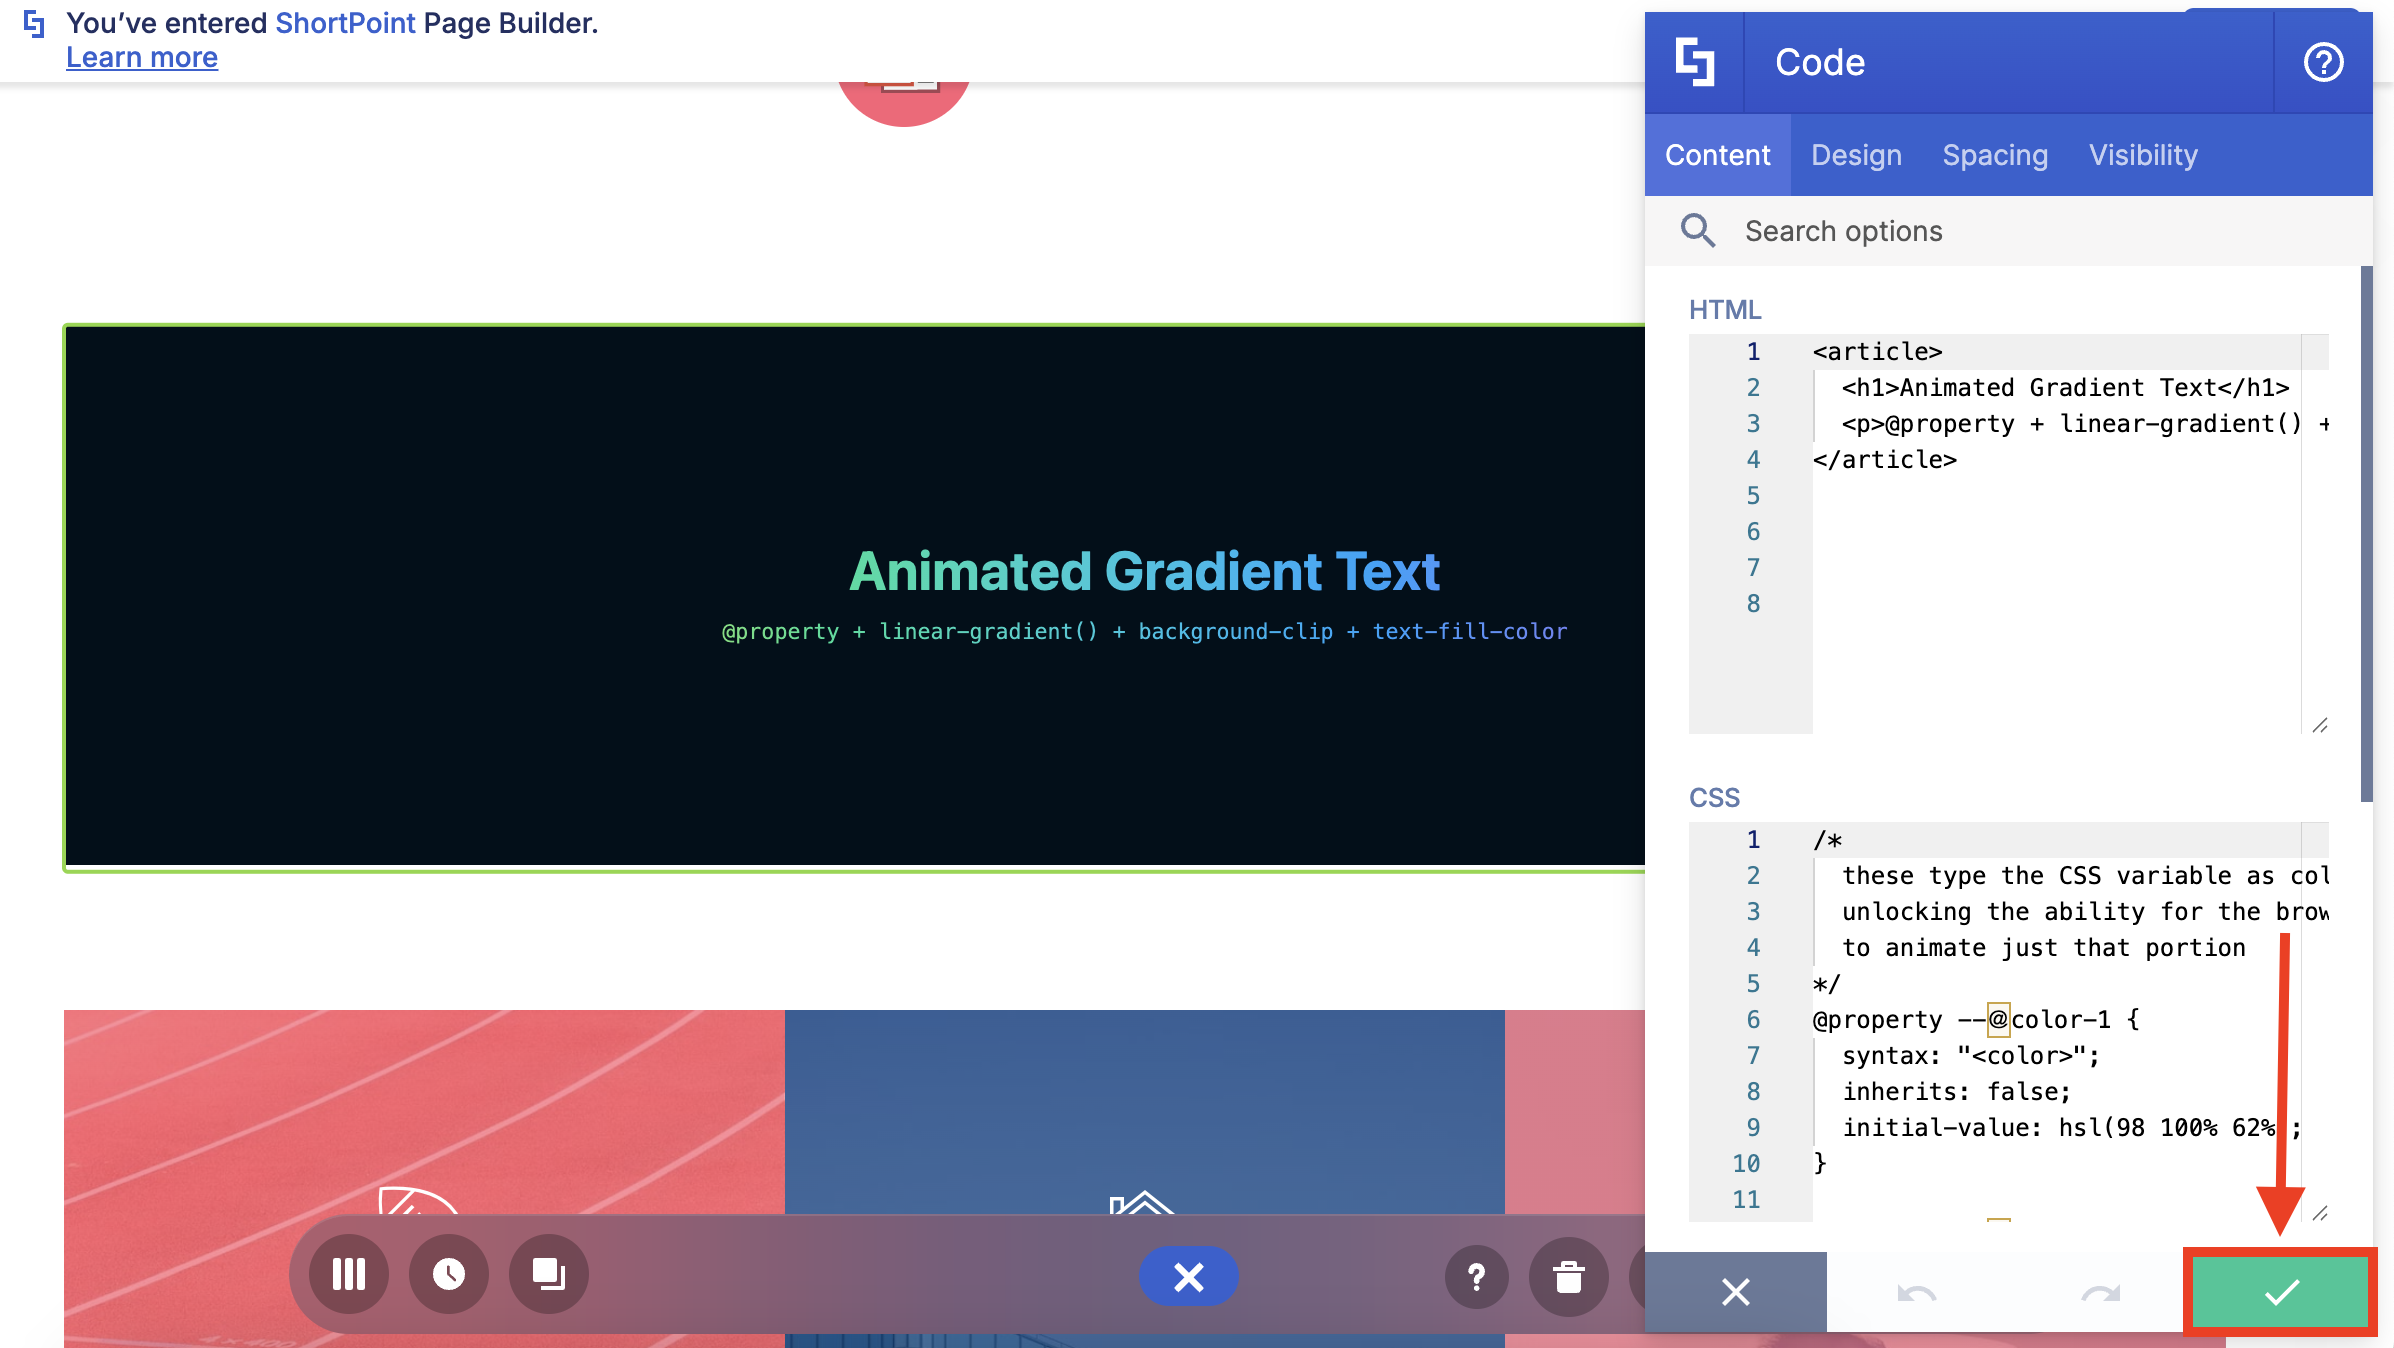
Task: Click the undo arrow in Code panel
Action: tap(1916, 1294)
